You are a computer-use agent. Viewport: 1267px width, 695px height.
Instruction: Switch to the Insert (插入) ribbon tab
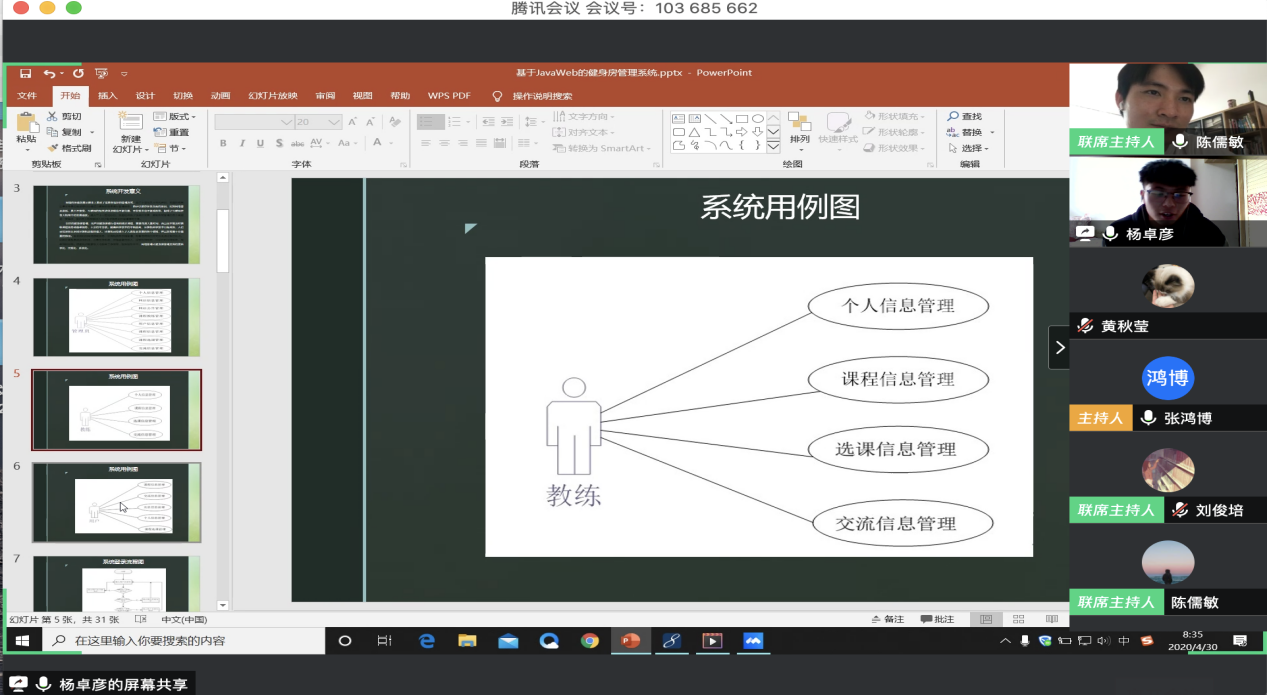coord(107,96)
